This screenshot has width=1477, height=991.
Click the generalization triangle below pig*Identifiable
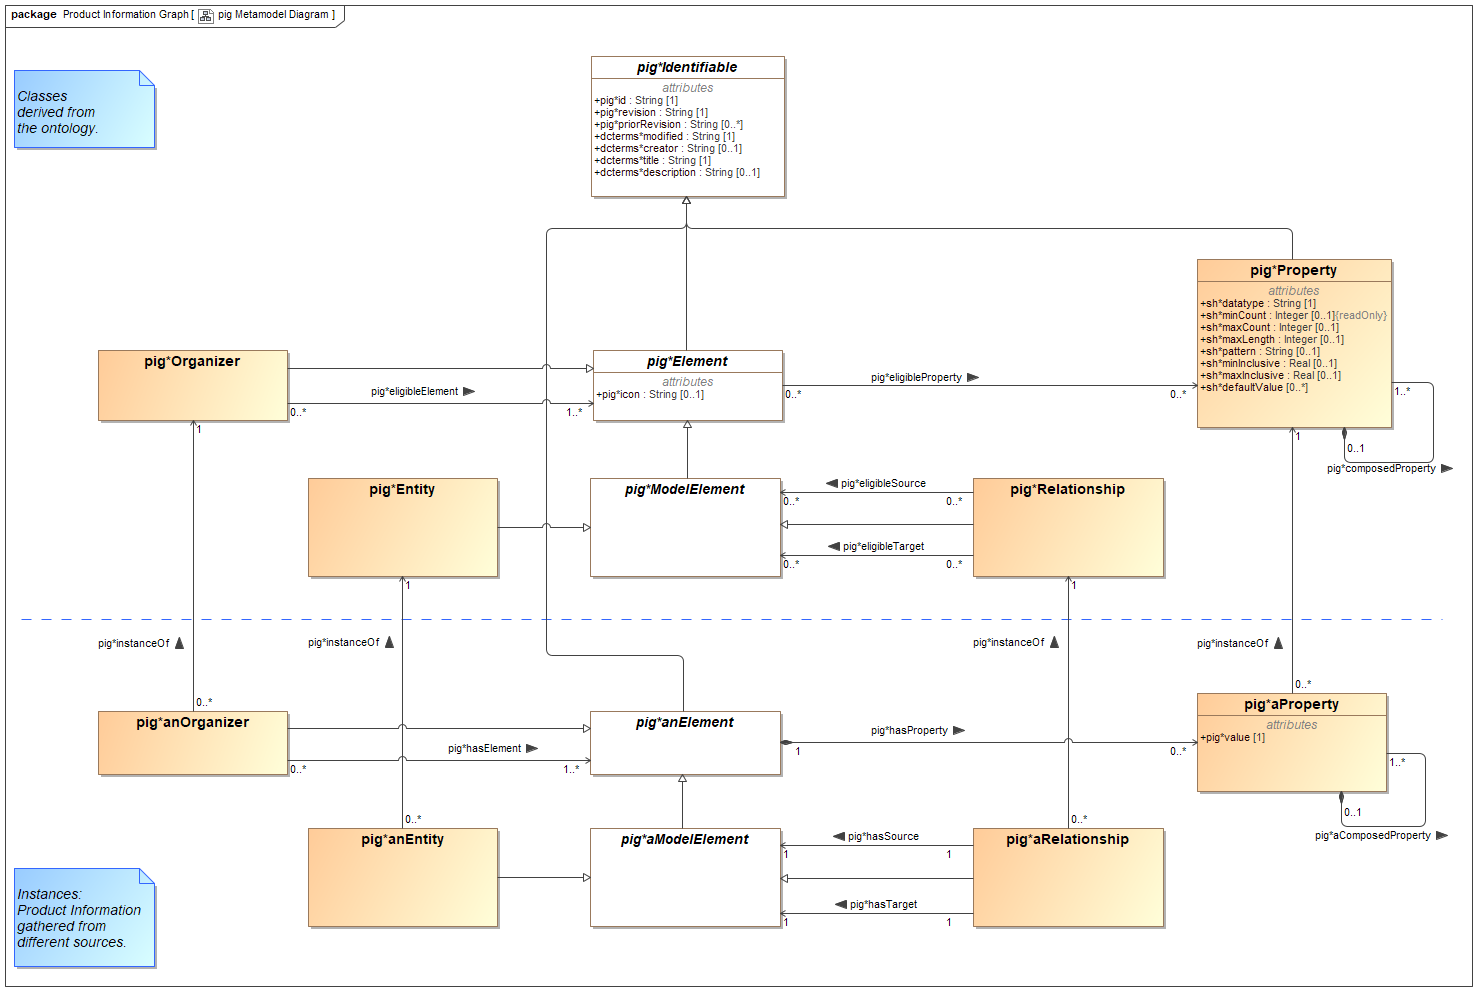(686, 201)
